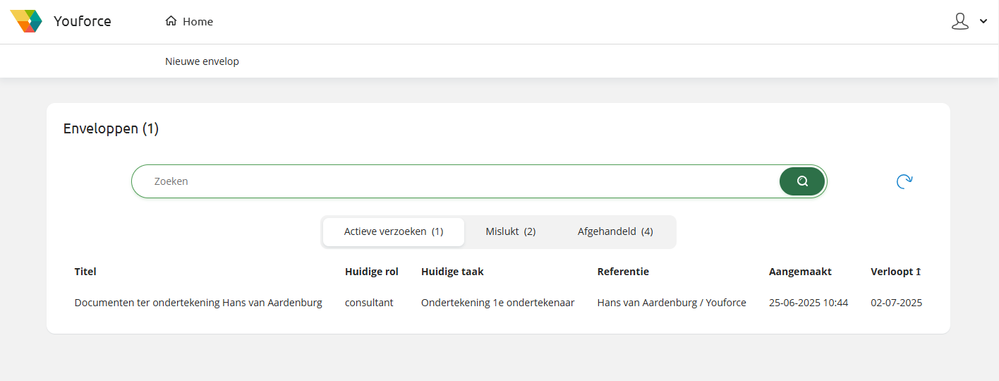The image size is (999, 381).
Task: Open the user profile icon
Action: (x=959, y=22)
